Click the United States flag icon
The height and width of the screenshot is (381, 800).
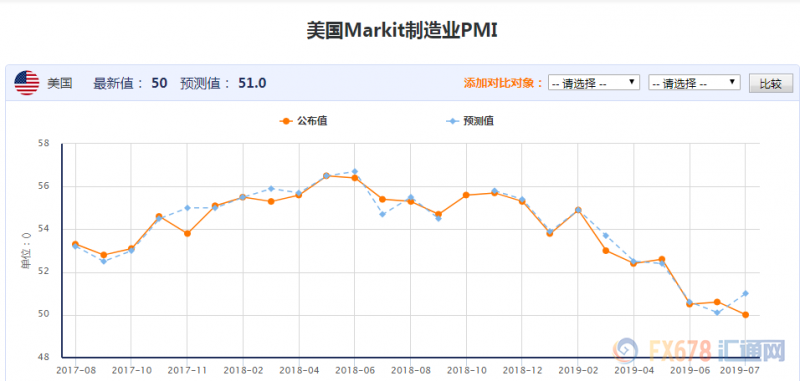[27, 83]
